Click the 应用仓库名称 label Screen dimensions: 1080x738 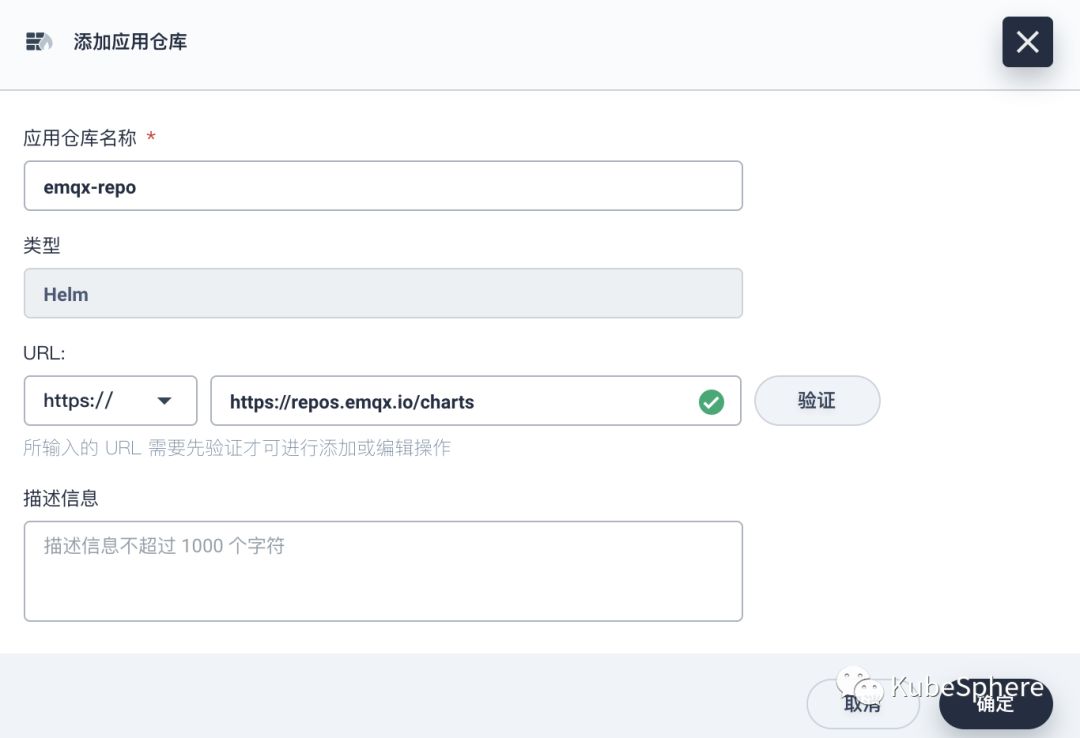(x=80, y=138)
